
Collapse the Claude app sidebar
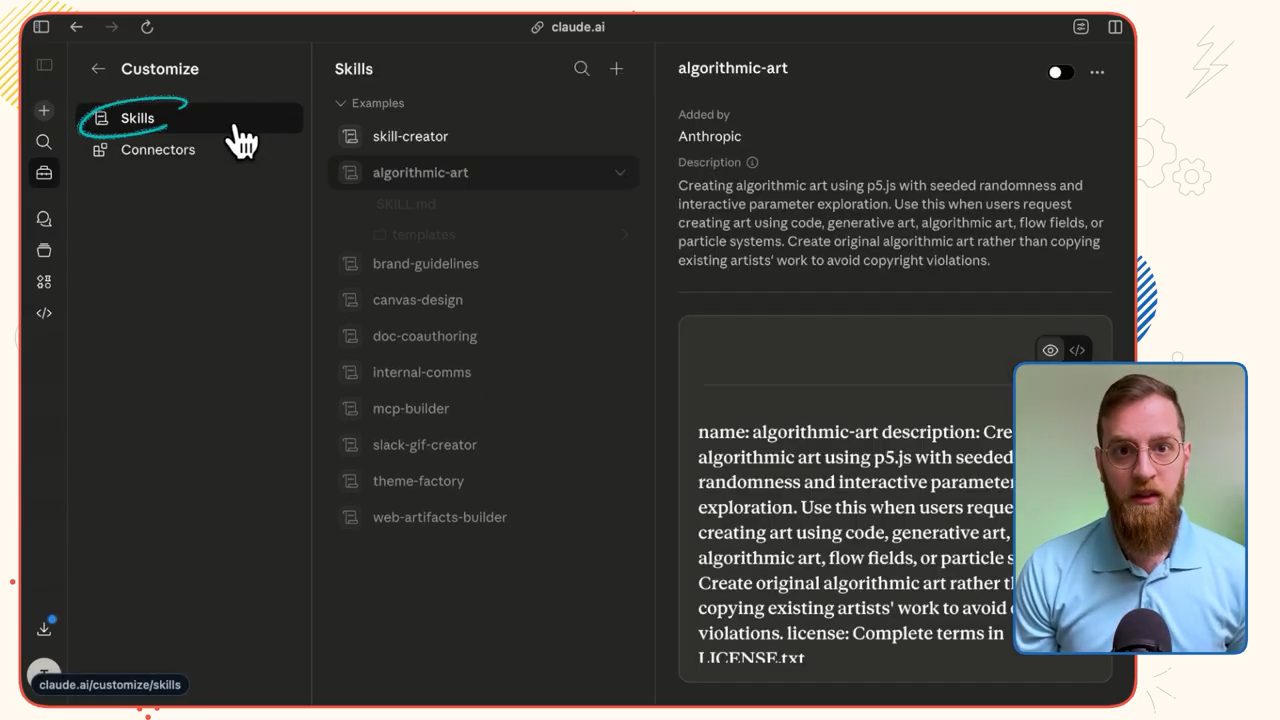click(x=44, y=65)
